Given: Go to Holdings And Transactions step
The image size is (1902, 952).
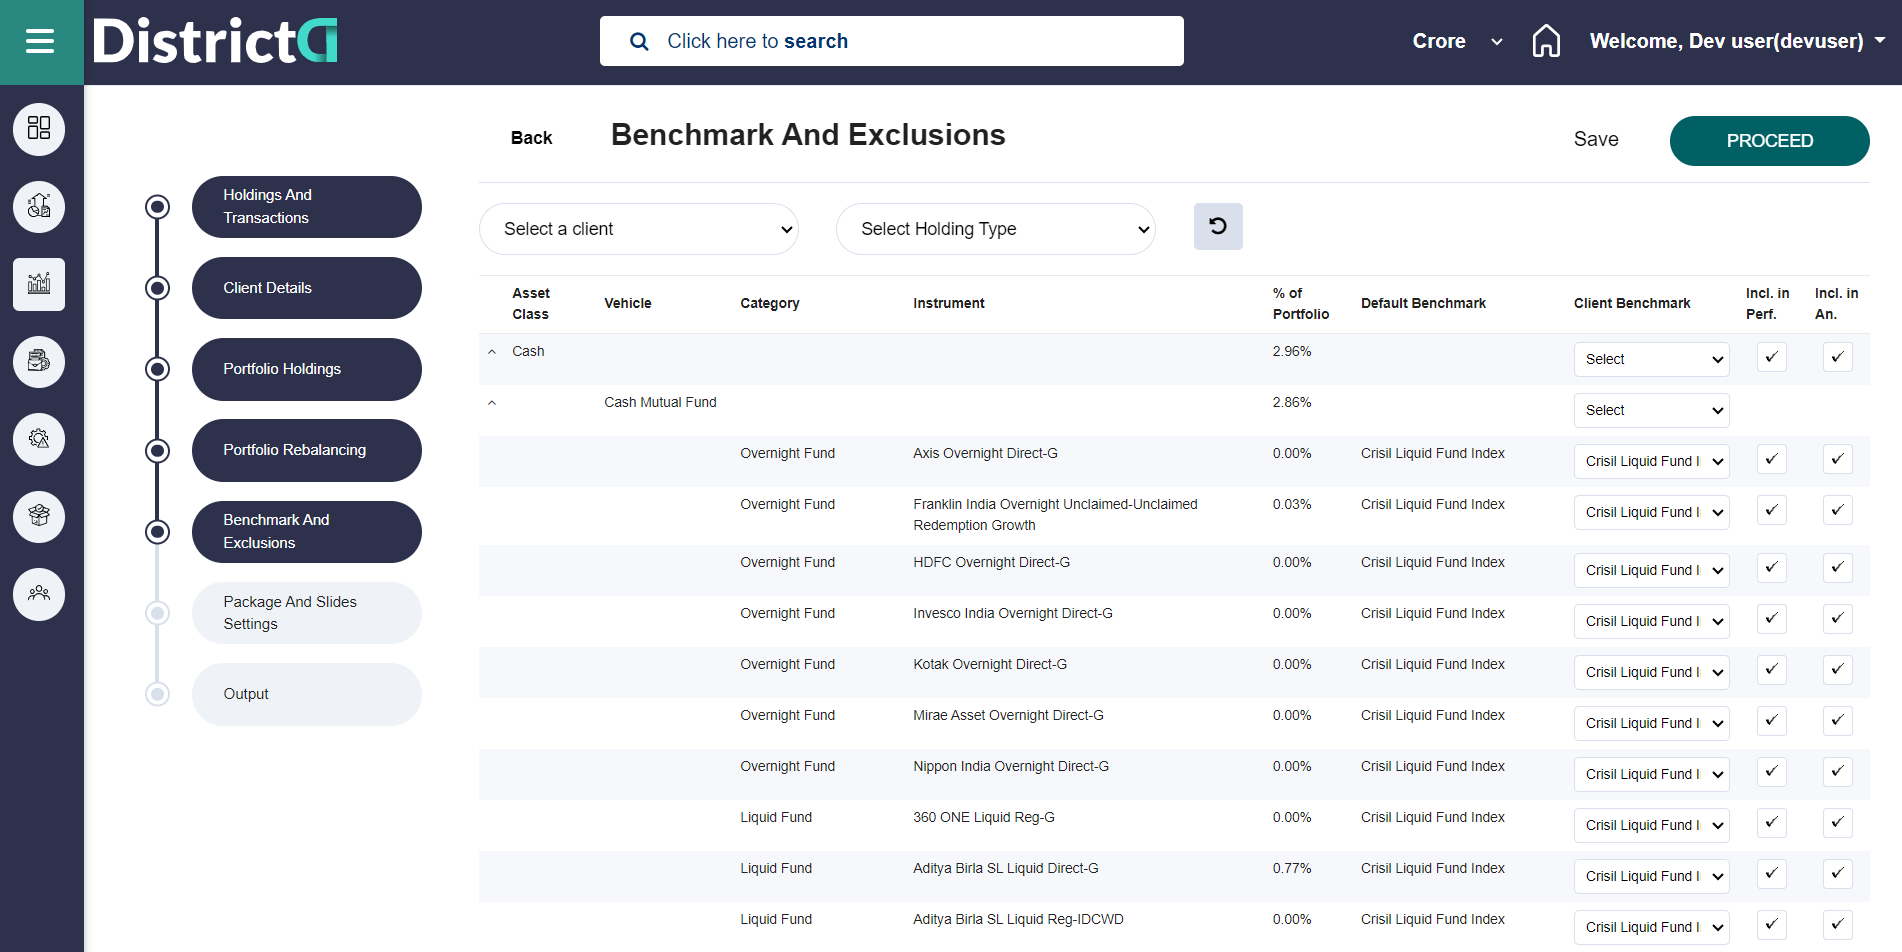Looking at the screenshot, I should [x=307, y=207].
